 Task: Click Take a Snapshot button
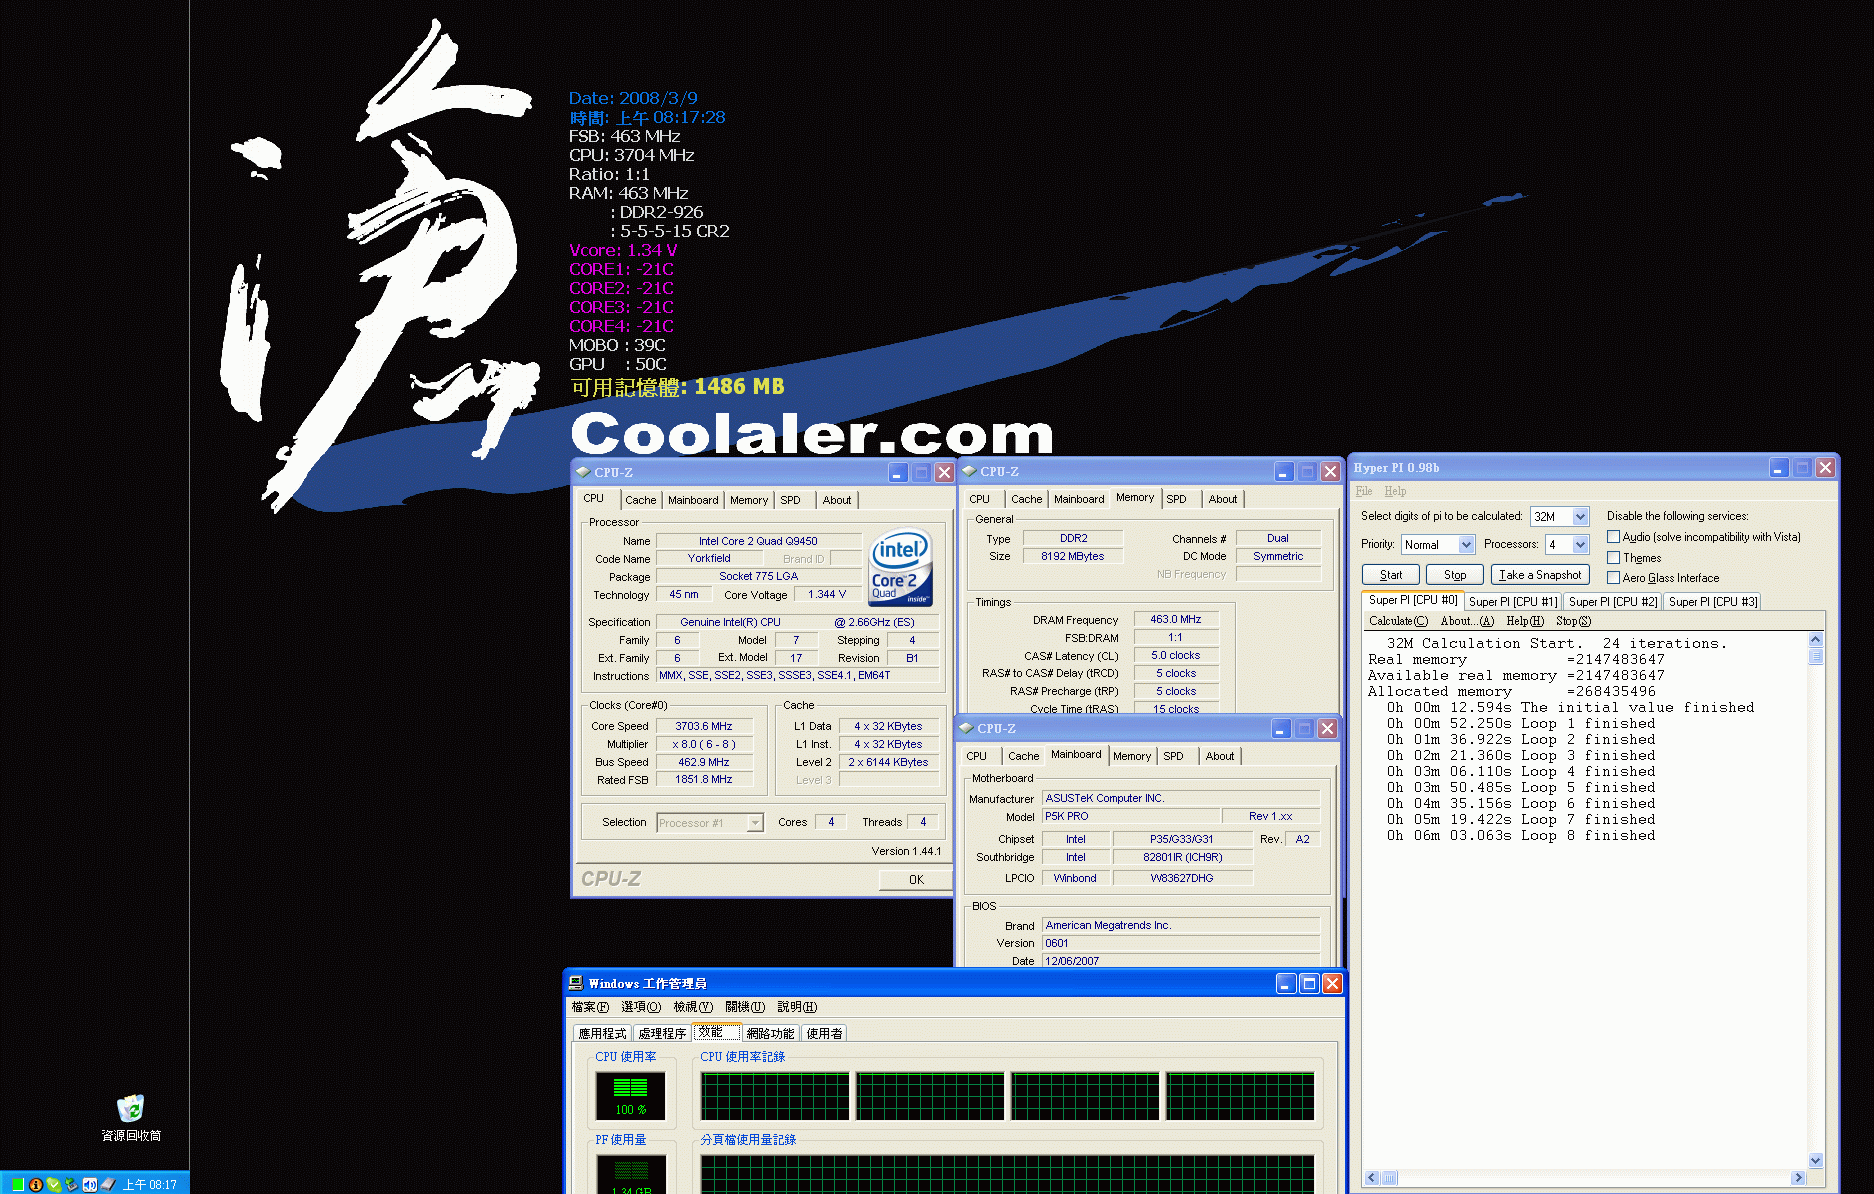click(x=1540, y=575)
